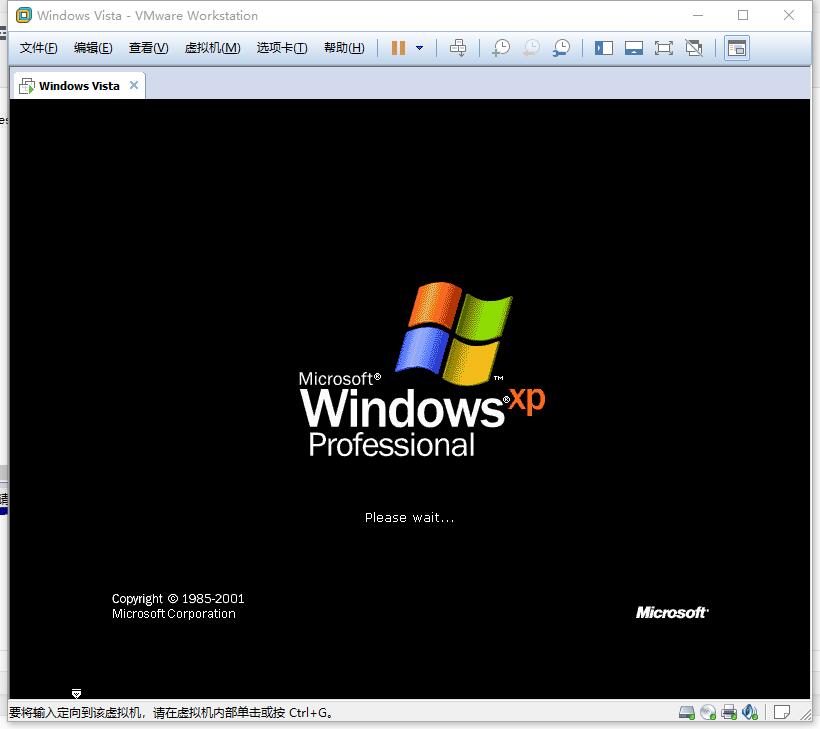Click the CD/DVD drive status icon
This screenshot has width=820, height=729.
tap(708, 712)
